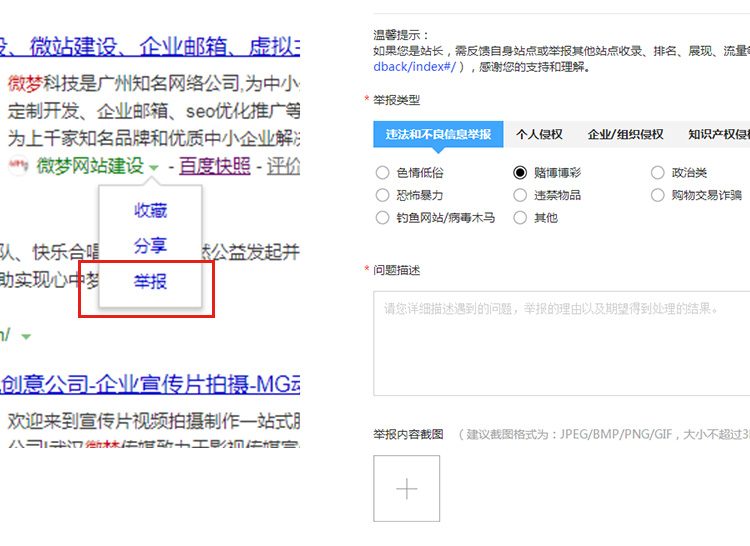Click into the 问题描述 text area
750x546 pixels.
coord(560,343)
